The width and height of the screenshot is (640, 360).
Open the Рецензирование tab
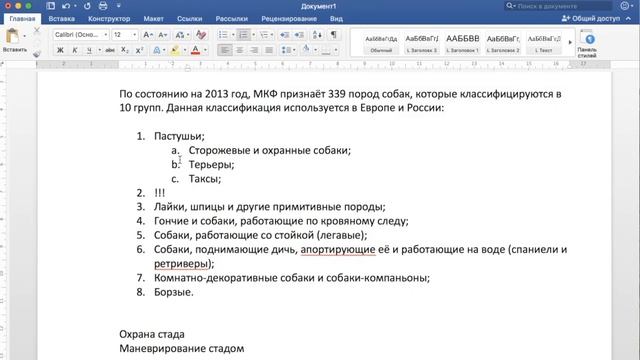pyautogui.click(x=289, y=19)
